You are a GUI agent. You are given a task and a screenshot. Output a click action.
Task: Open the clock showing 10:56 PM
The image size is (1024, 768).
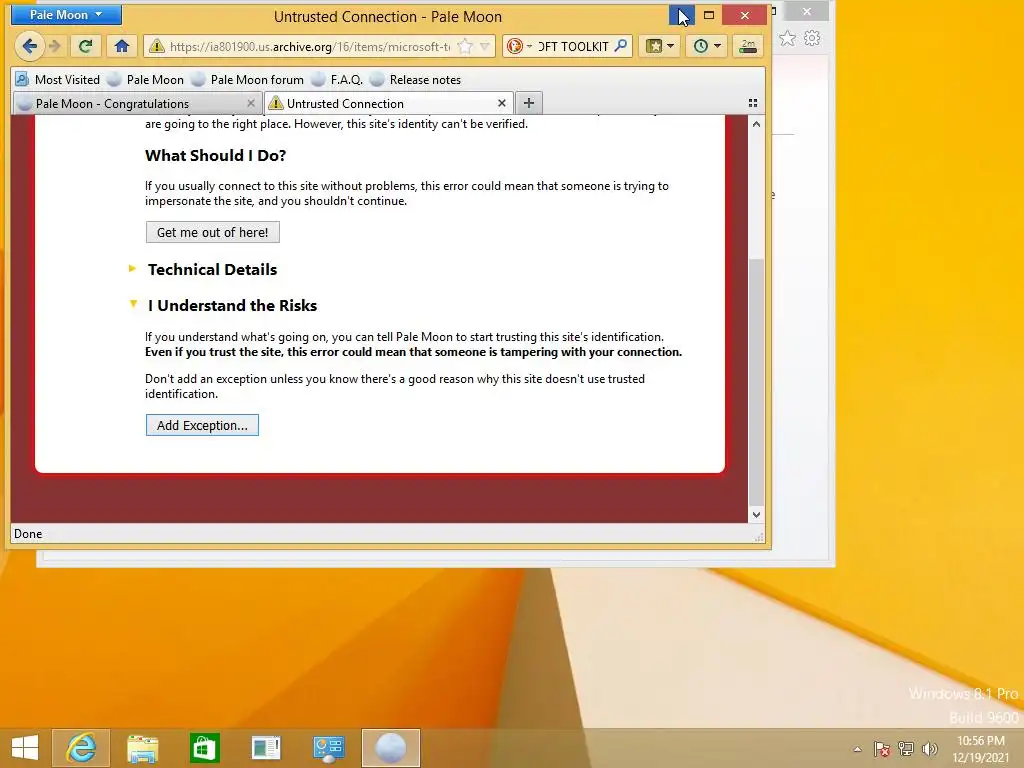[x=980, y=749]
